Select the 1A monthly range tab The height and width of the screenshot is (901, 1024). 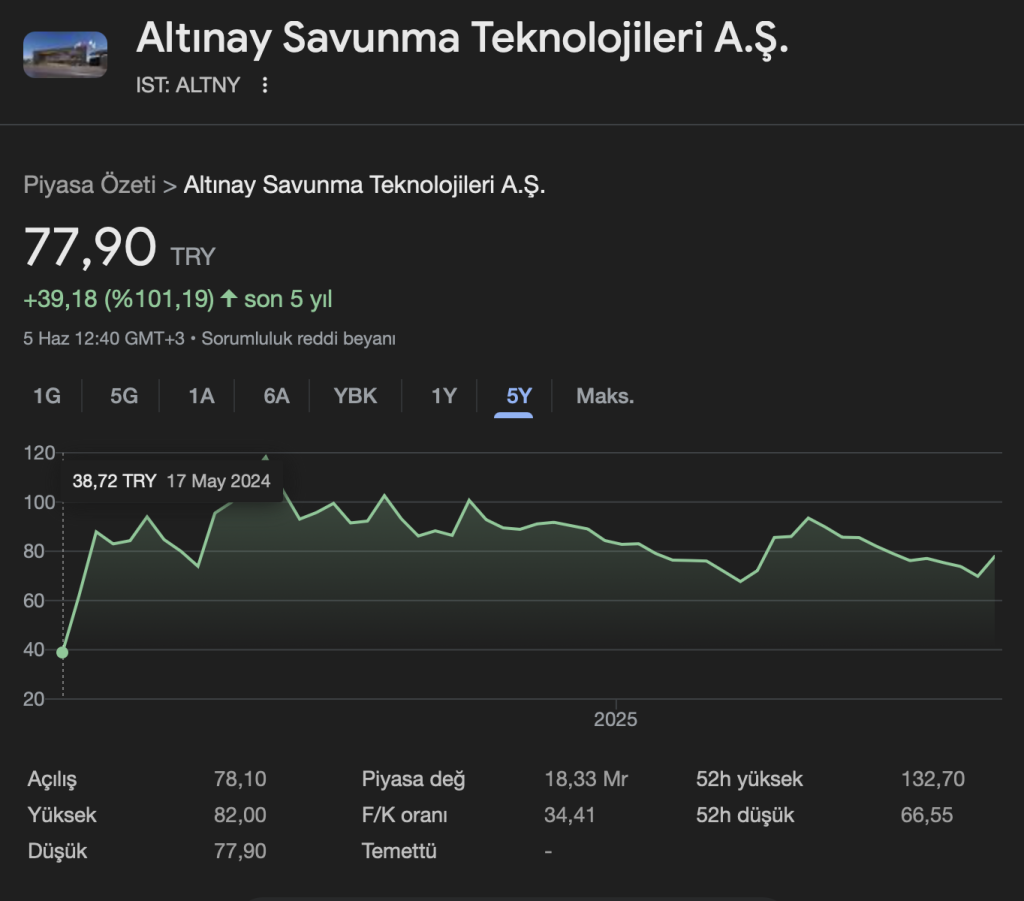coord(201,396)
